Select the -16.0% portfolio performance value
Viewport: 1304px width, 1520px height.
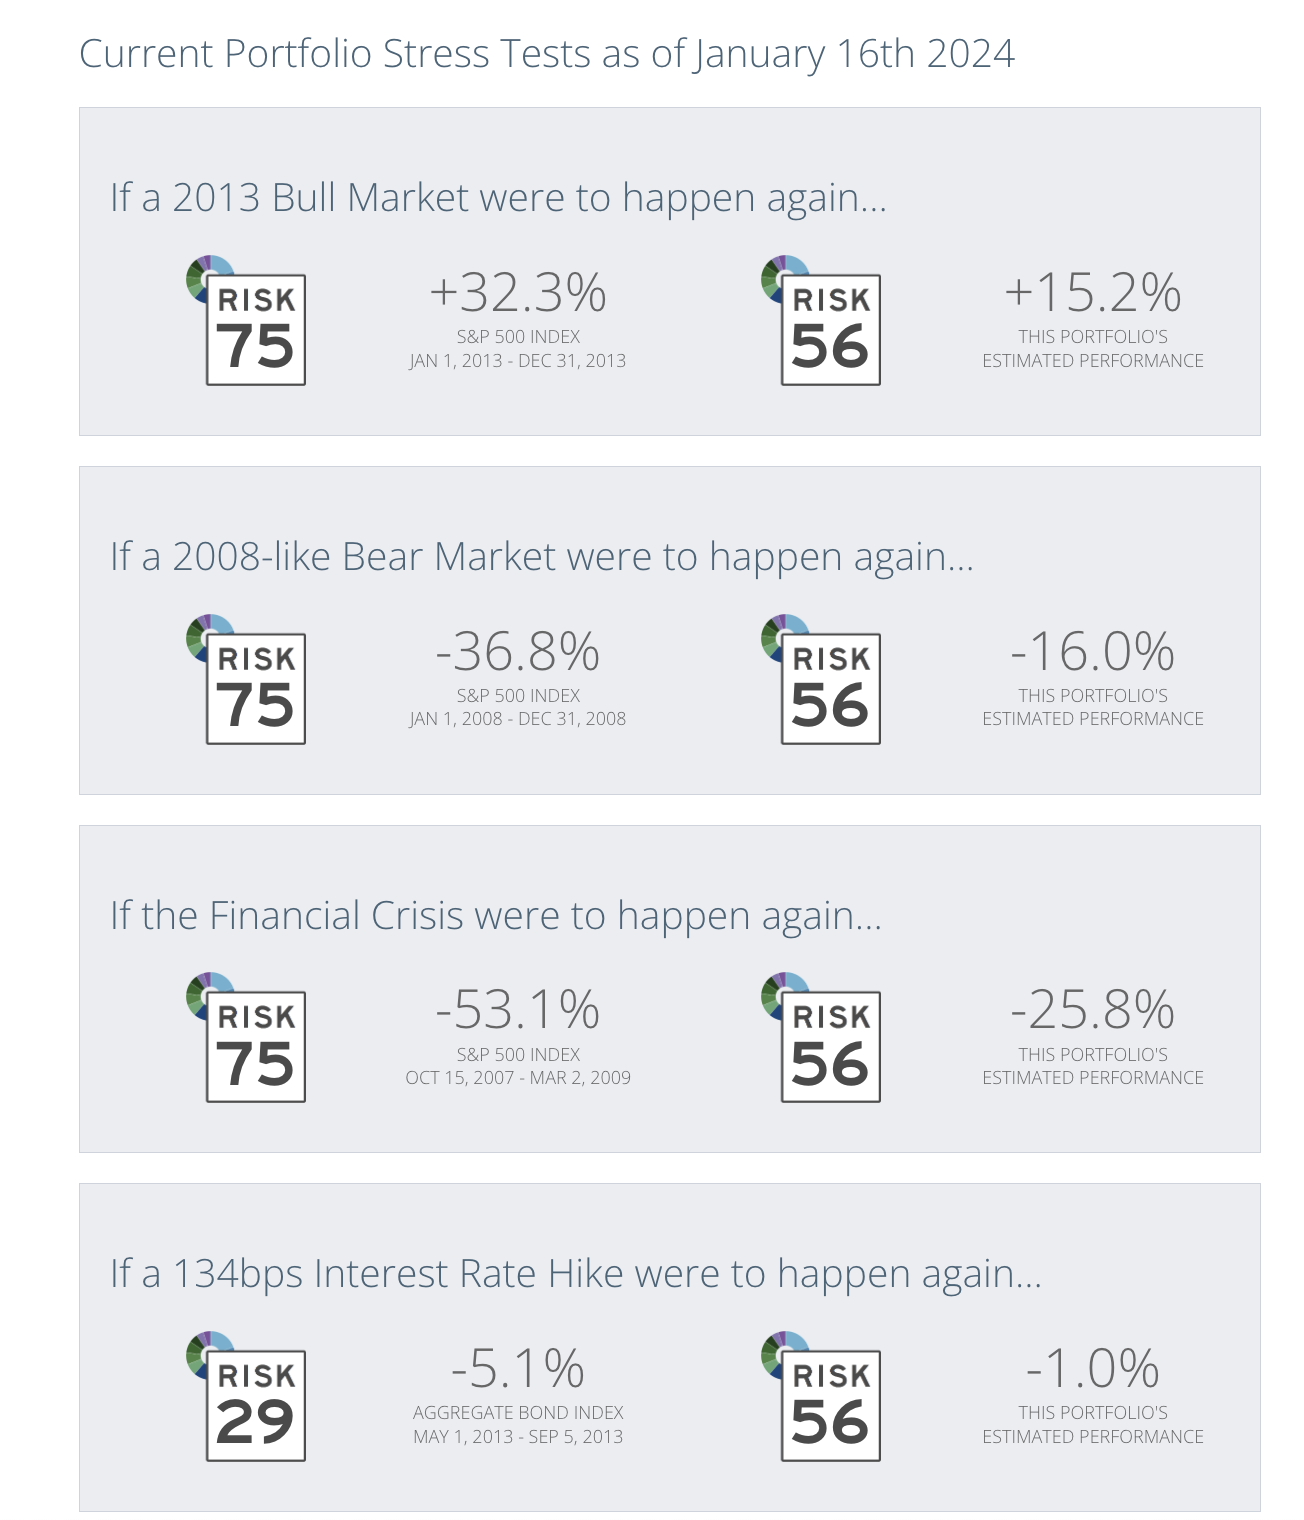pyautogui.click(x=1092, y=651)
